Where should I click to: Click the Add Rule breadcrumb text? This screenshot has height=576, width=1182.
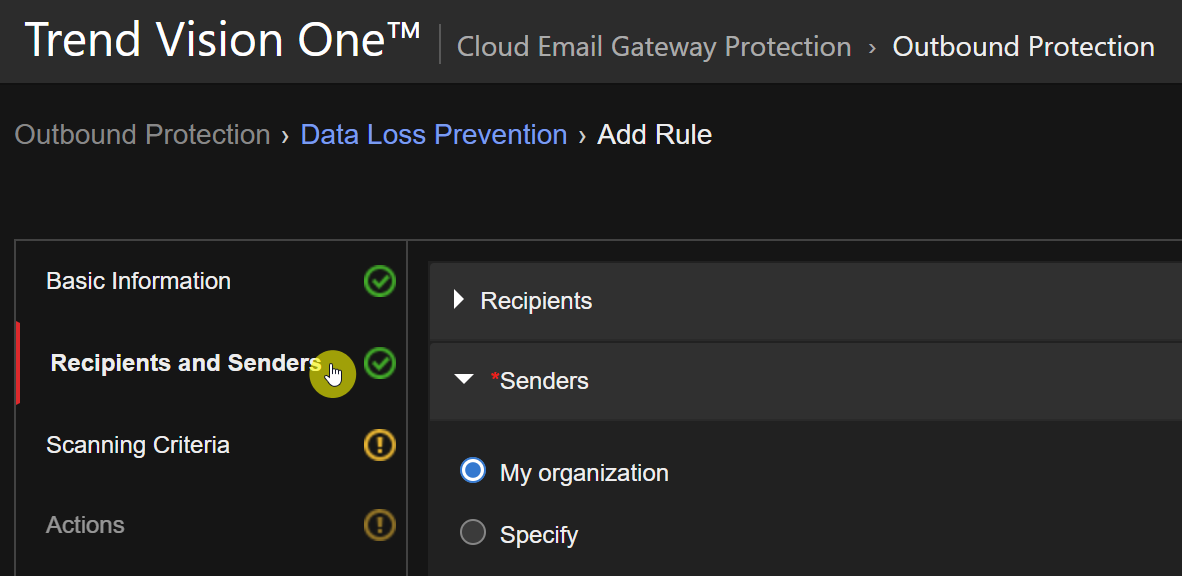654,135
